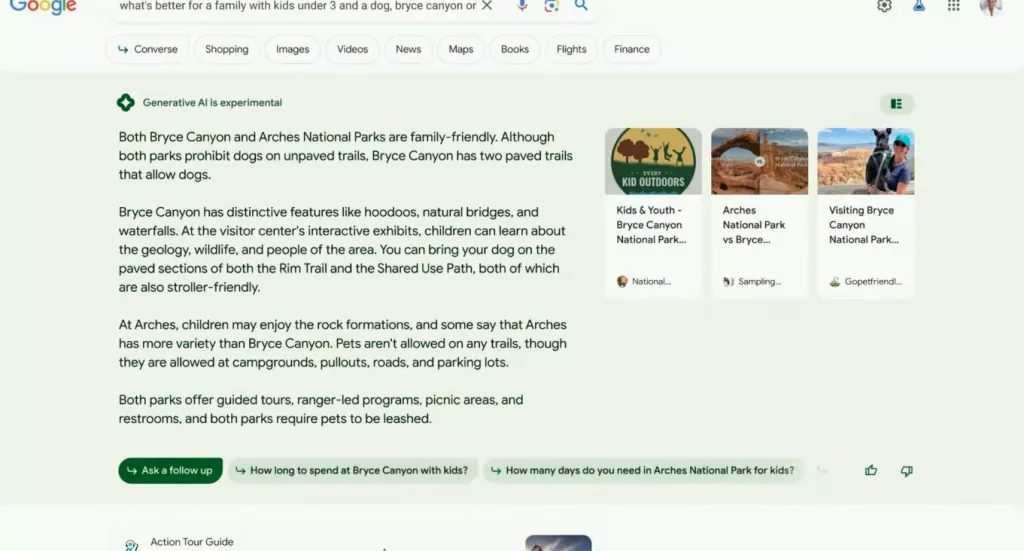Open Google Lens image search
The image size is (1024, 551).
[551, 6]
